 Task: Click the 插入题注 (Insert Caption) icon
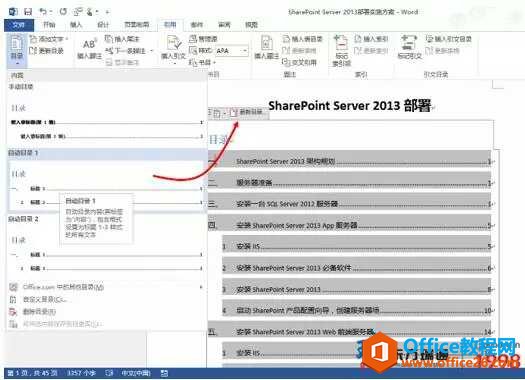point(267,48)
